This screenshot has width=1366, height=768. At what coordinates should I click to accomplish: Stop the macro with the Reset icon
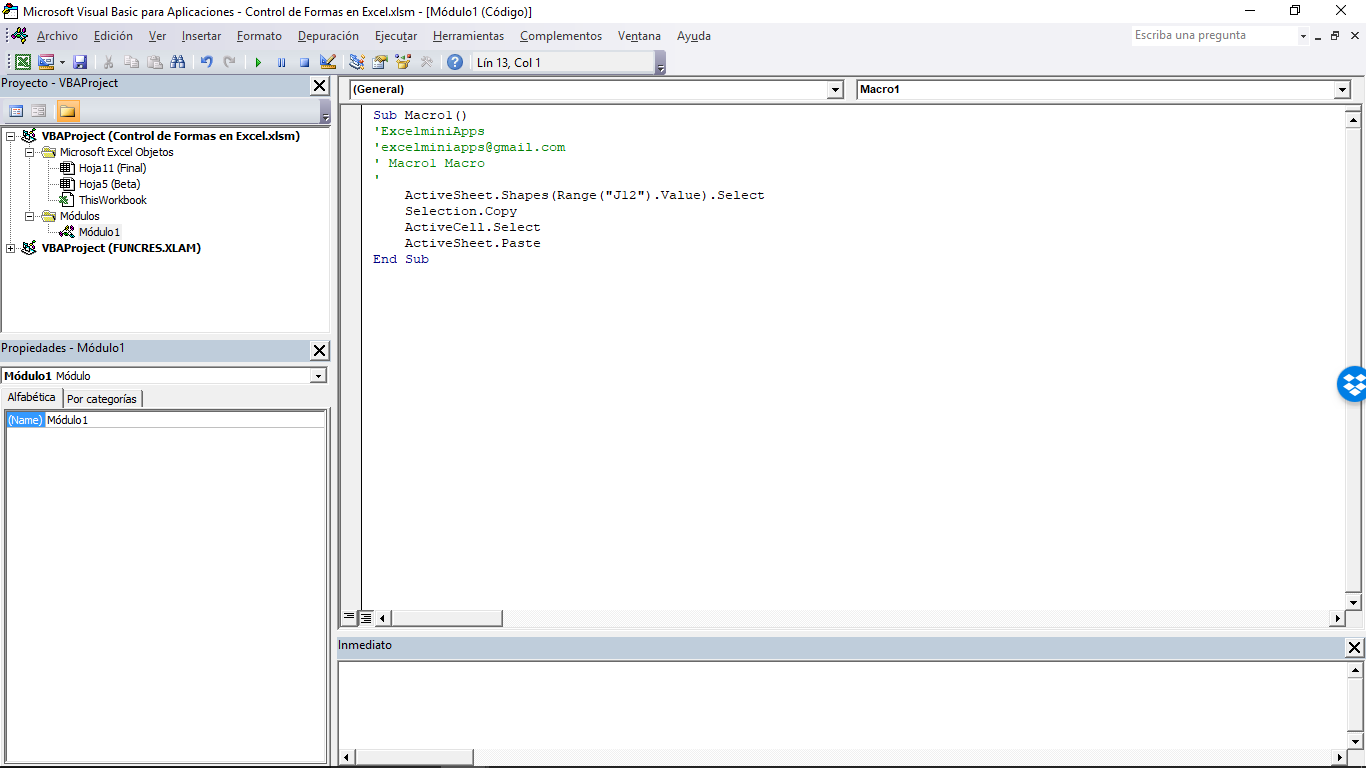[x=304, y=61]
